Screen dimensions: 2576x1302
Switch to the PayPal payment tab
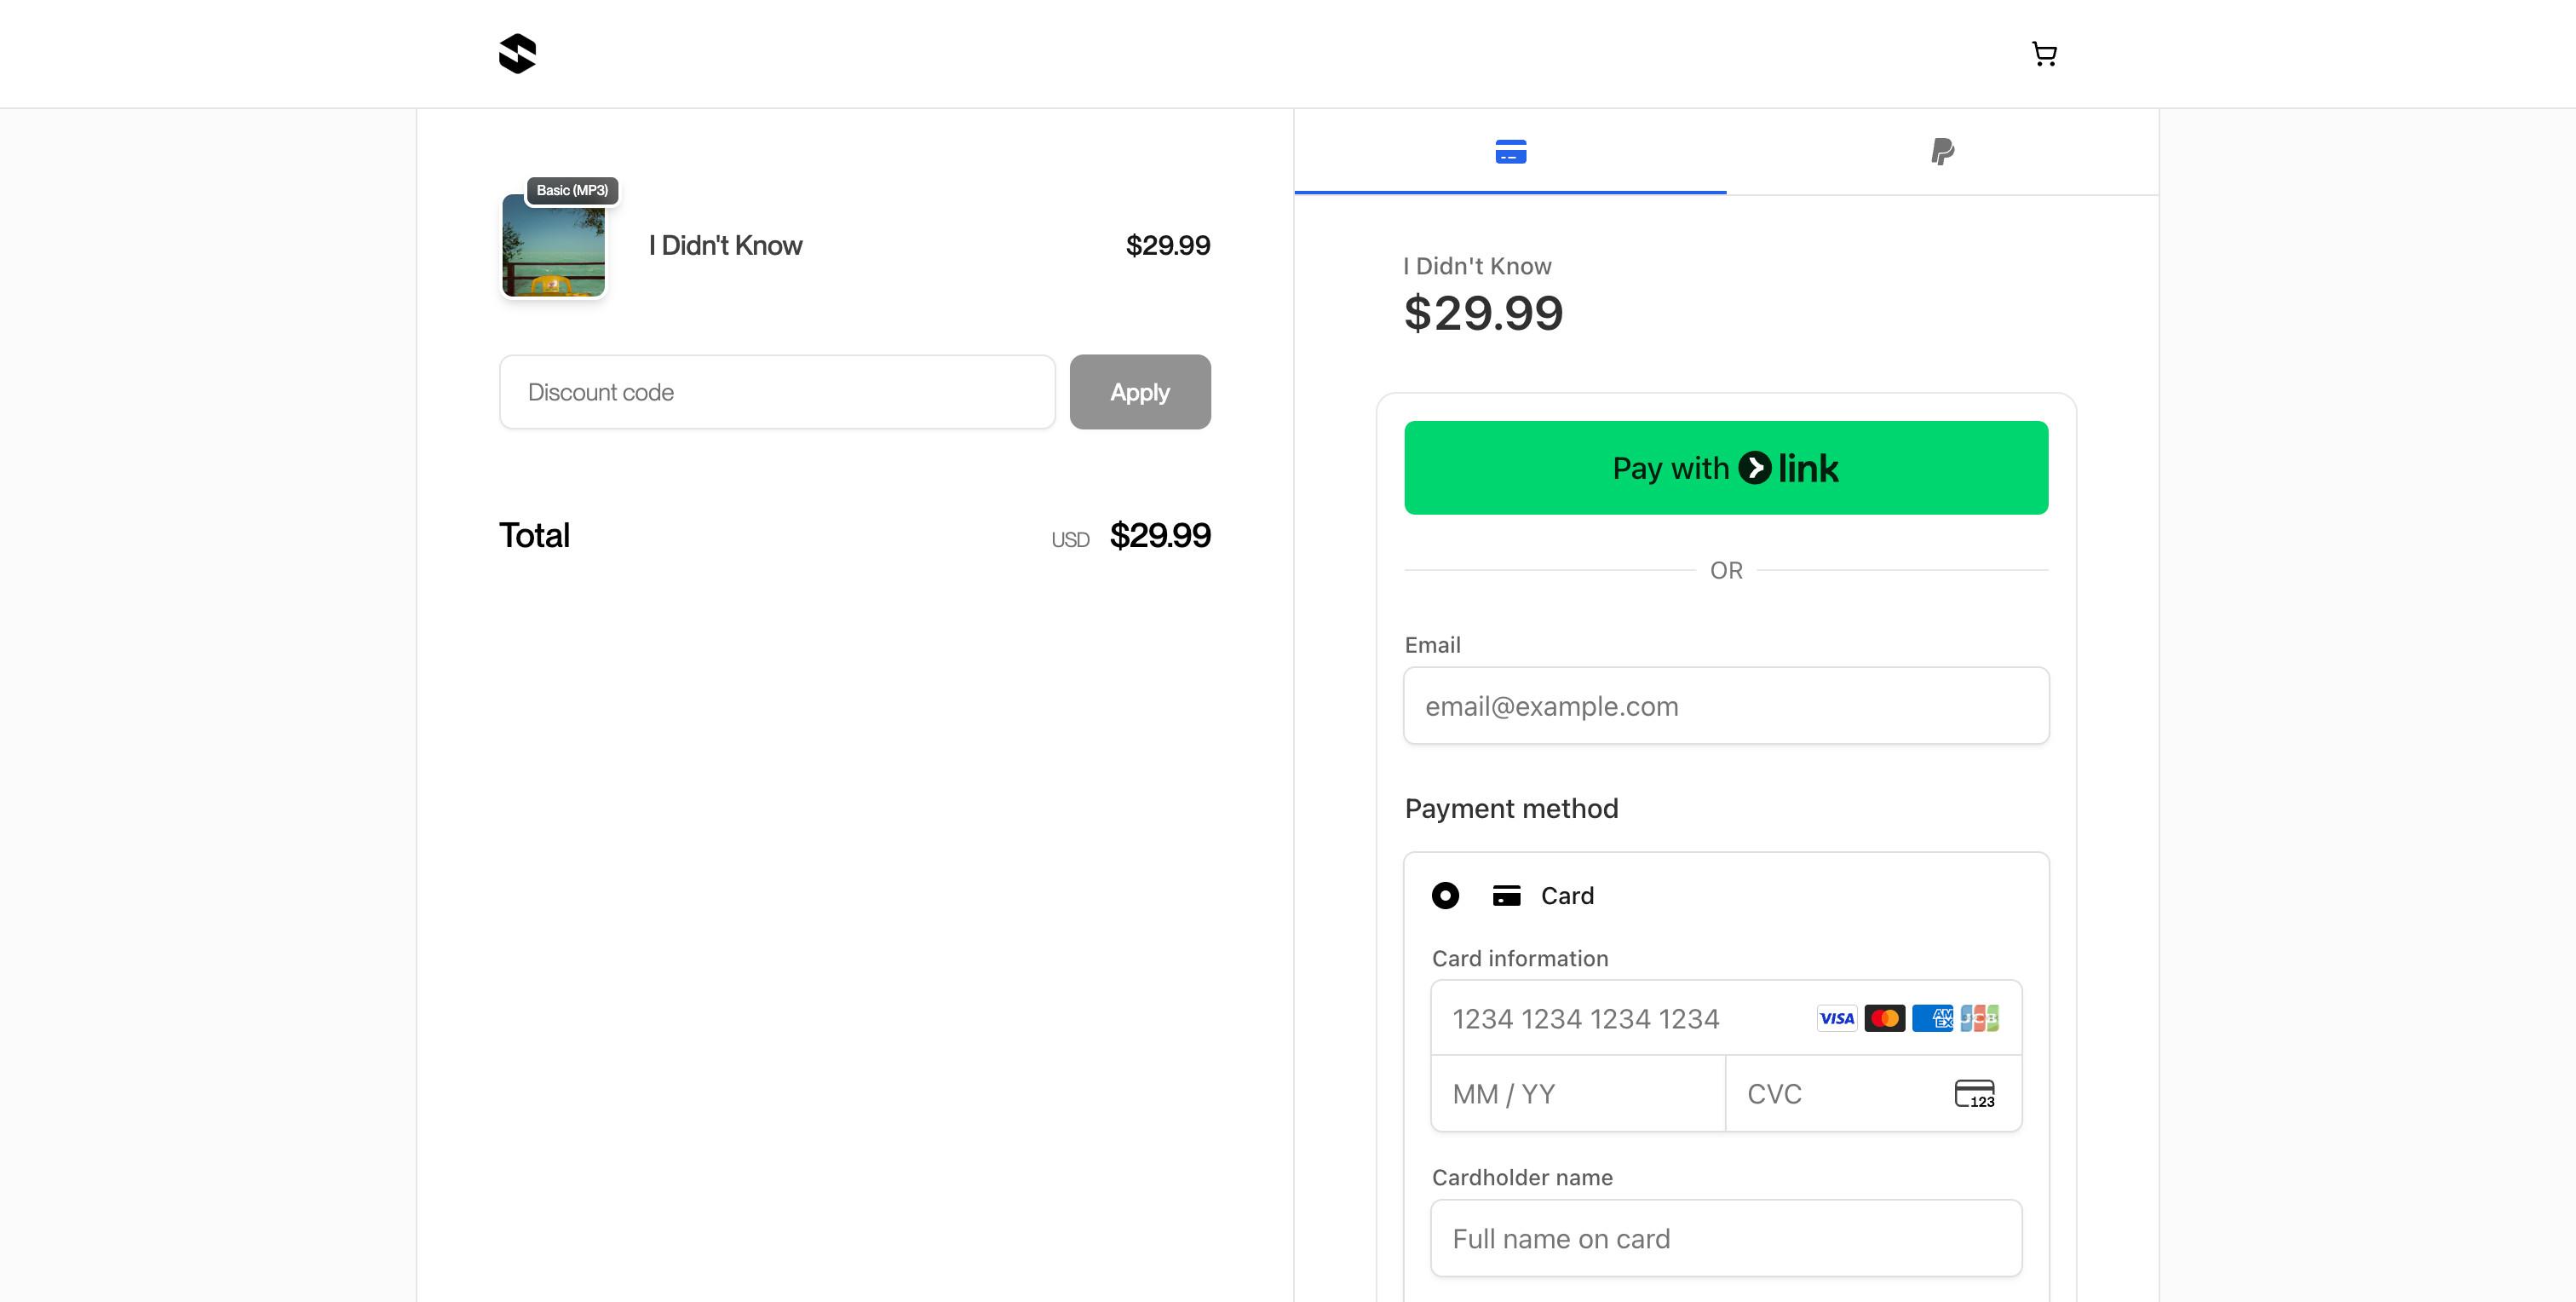tap(1942, 152)
